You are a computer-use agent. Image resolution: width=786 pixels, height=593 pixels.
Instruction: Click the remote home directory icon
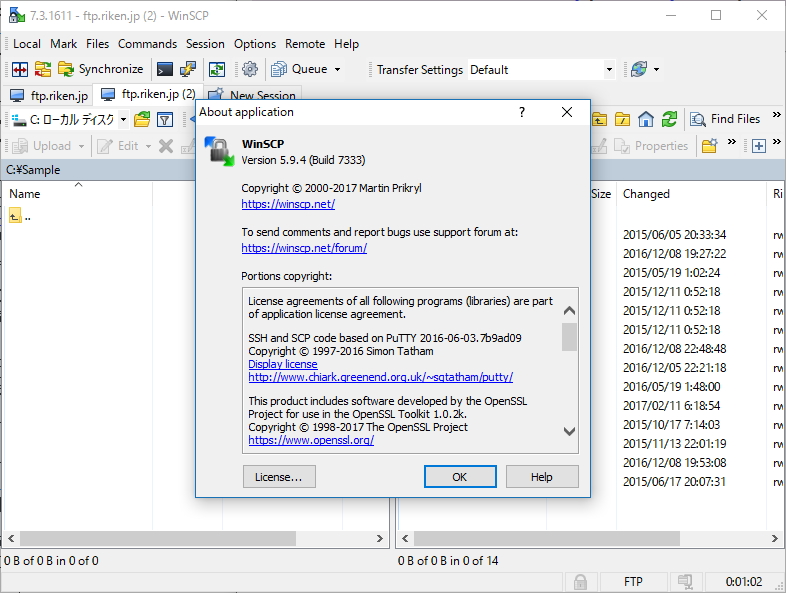[x=646, y=119]
